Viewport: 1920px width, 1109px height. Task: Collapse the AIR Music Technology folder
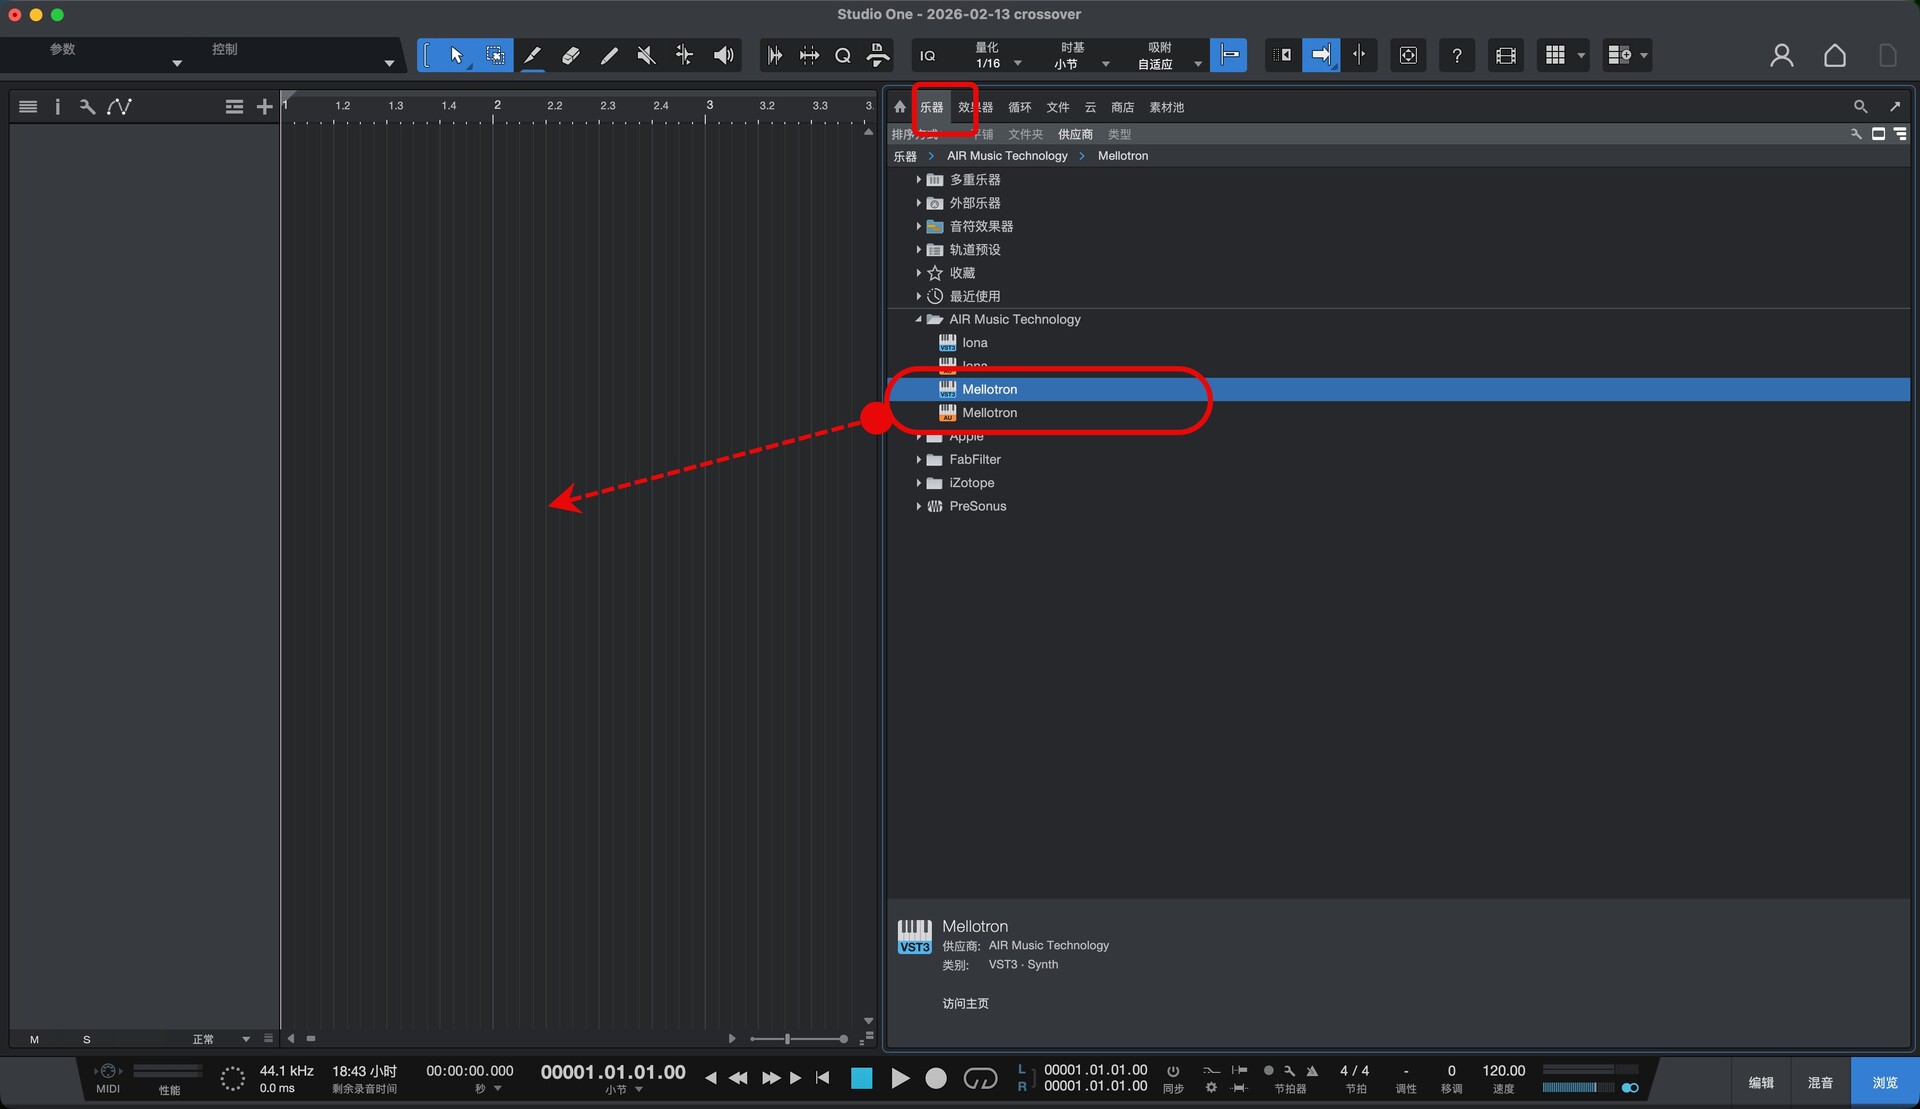(x=918, y=320)
